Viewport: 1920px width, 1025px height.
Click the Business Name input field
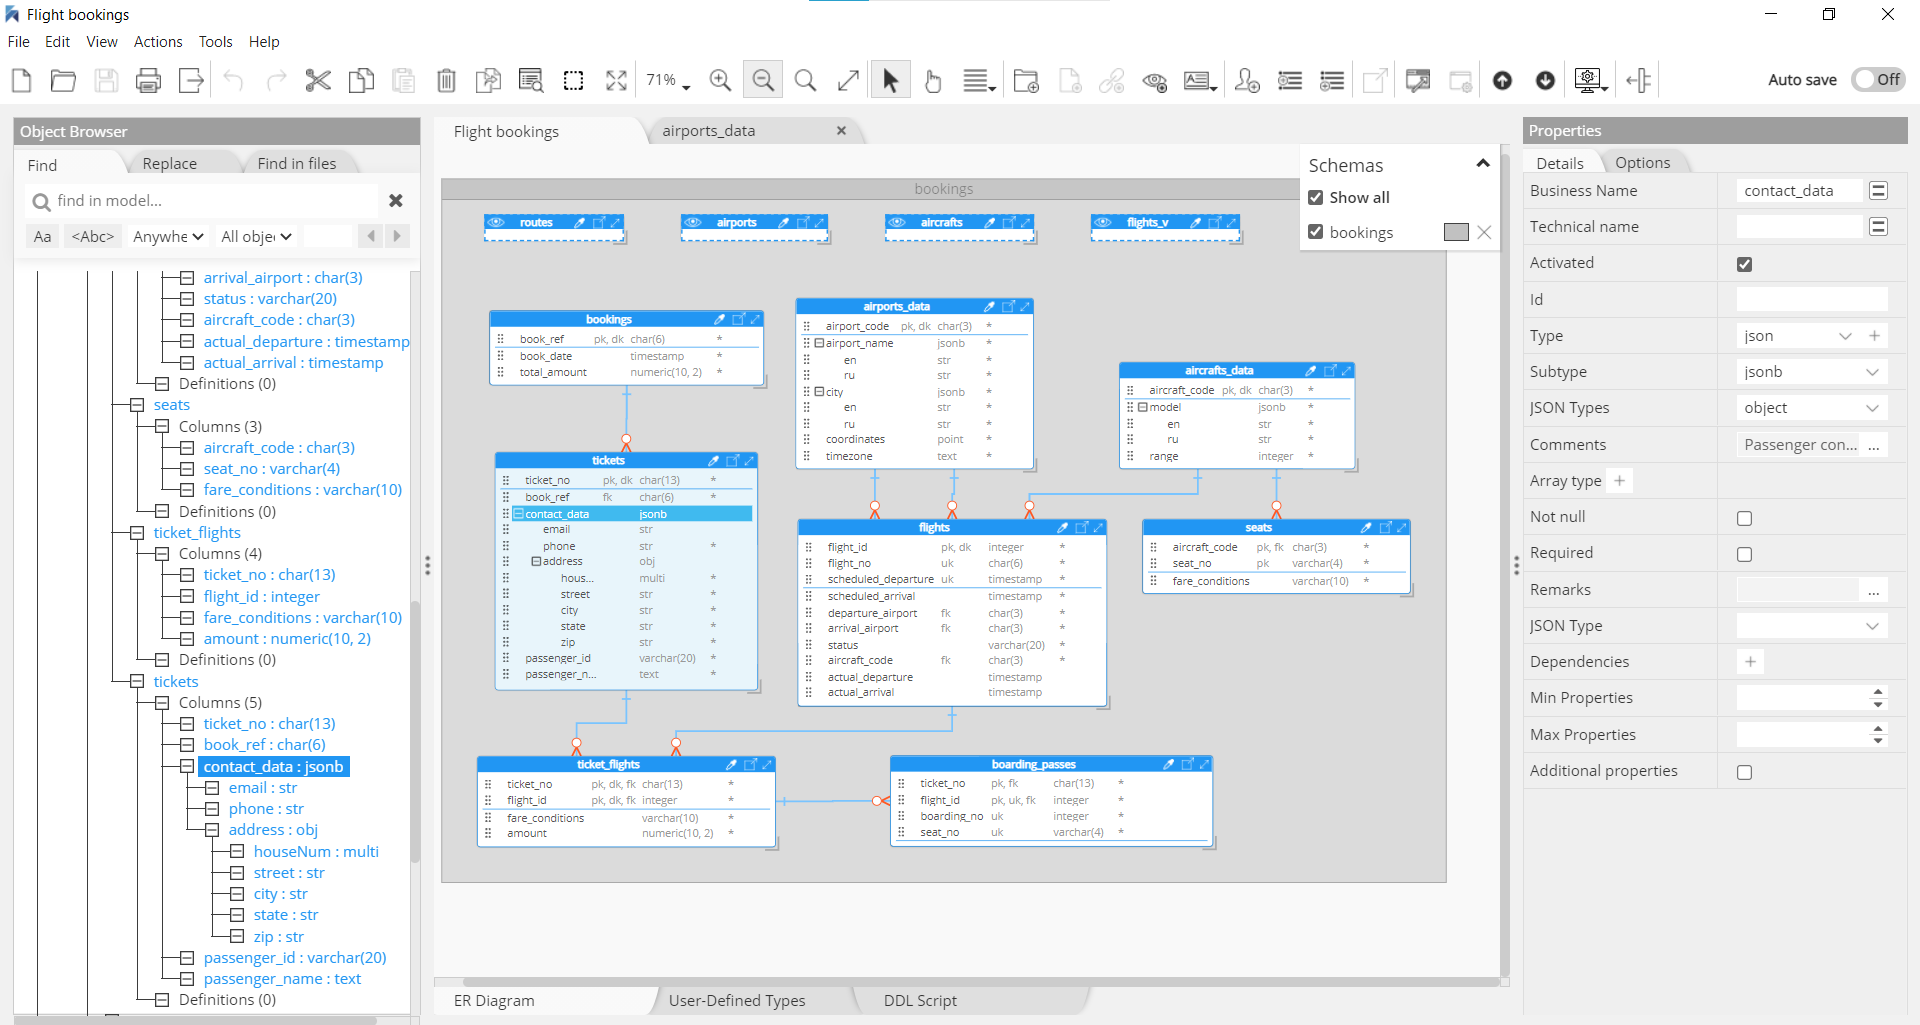click(x=1800, y=191)
